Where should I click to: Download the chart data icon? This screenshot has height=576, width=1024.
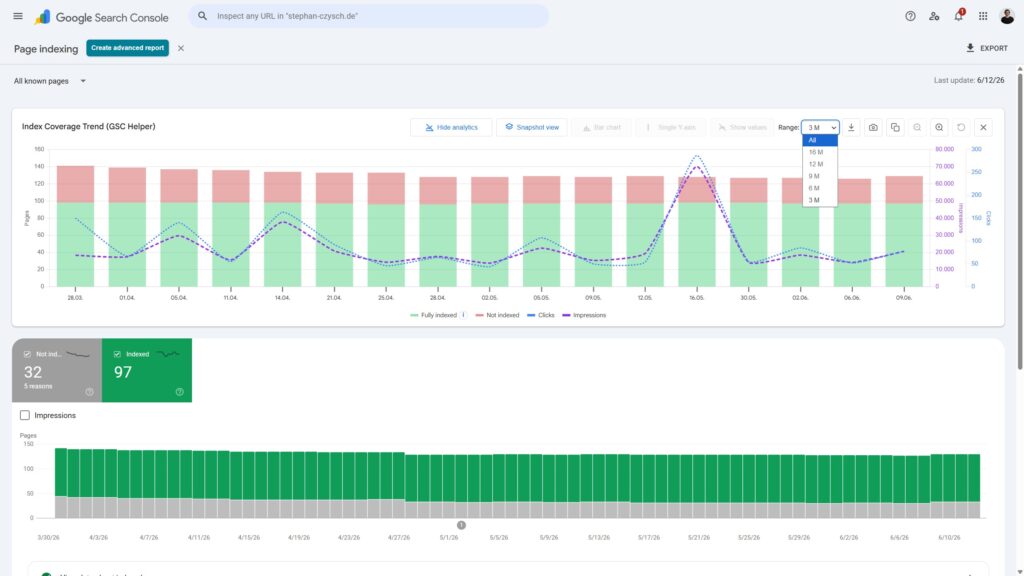pyautogui.click(x=851, y=127)
